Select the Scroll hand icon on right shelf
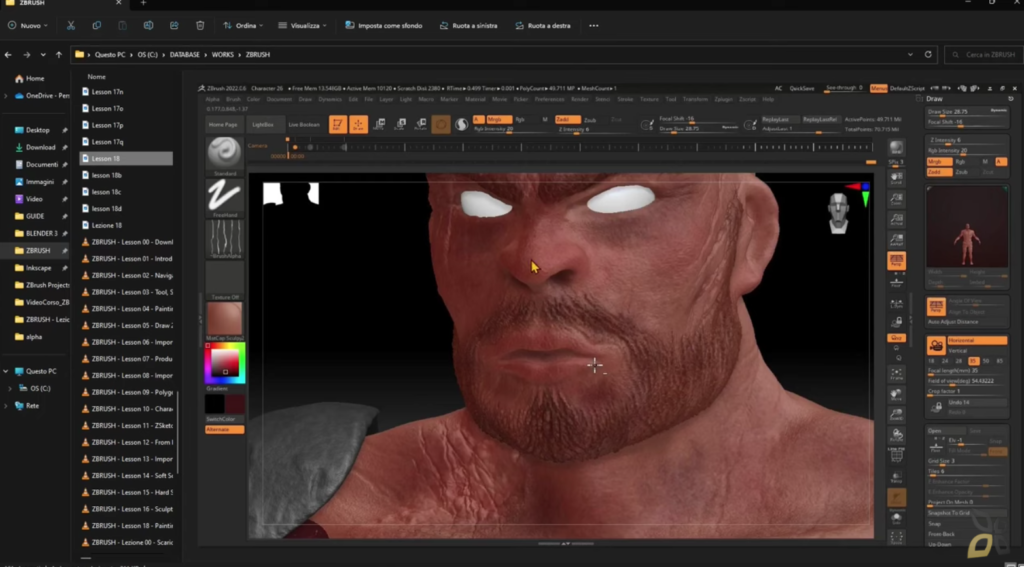1024x567 pixels. coord(896,178)
